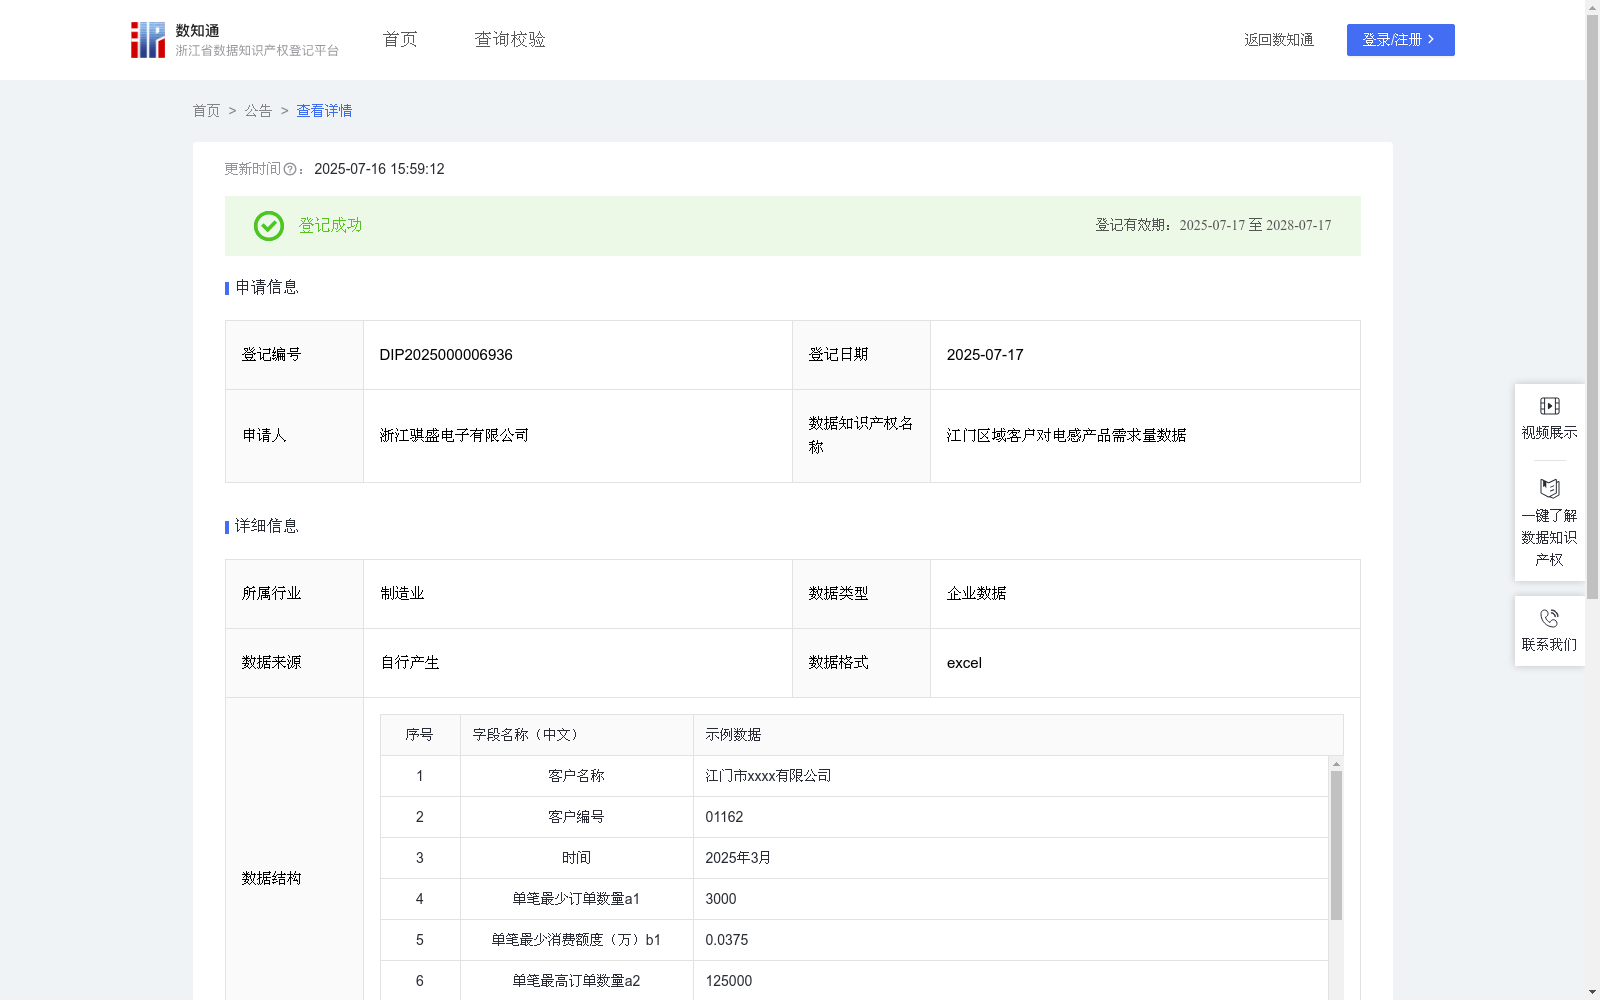Viewport: 1600px width, 1000px height.
Task: Click the 客户编号 field row
Action: [855, 817]
